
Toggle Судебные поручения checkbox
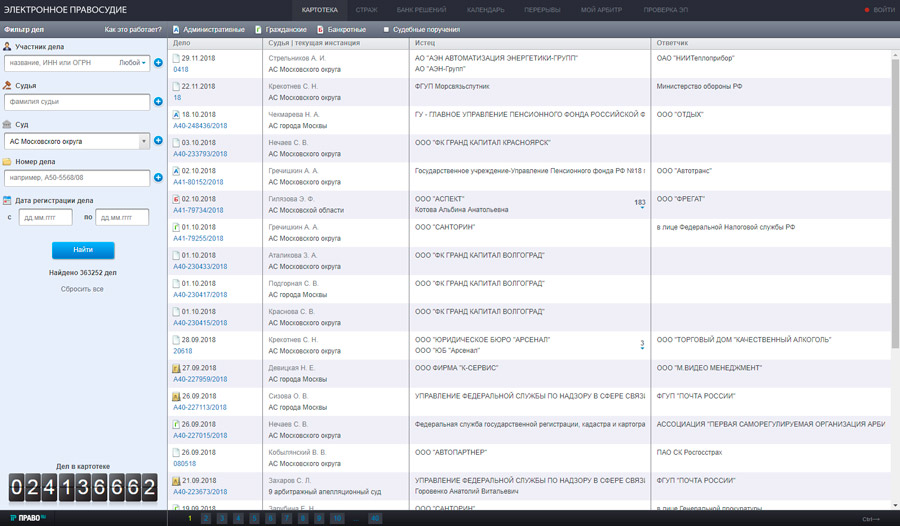tap(386, 29)
